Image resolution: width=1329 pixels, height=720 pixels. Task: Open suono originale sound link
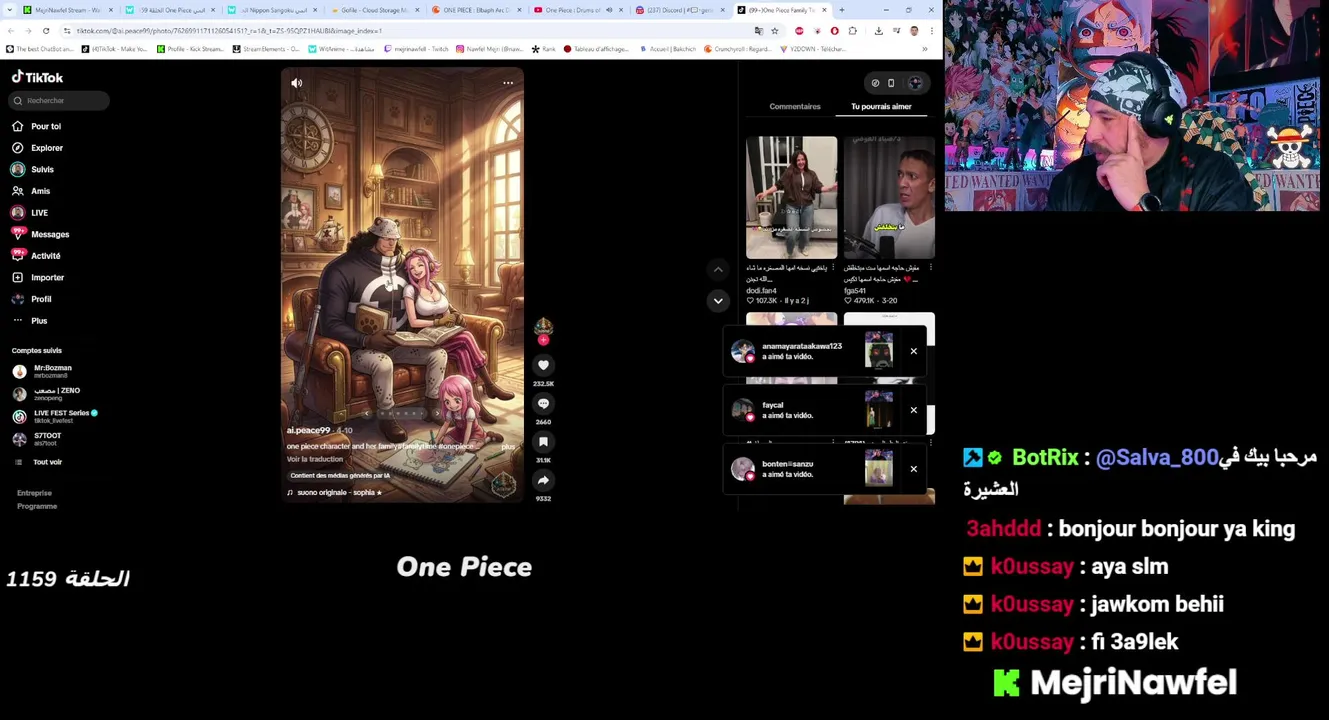pyautogui.click(x=335, y=492)
